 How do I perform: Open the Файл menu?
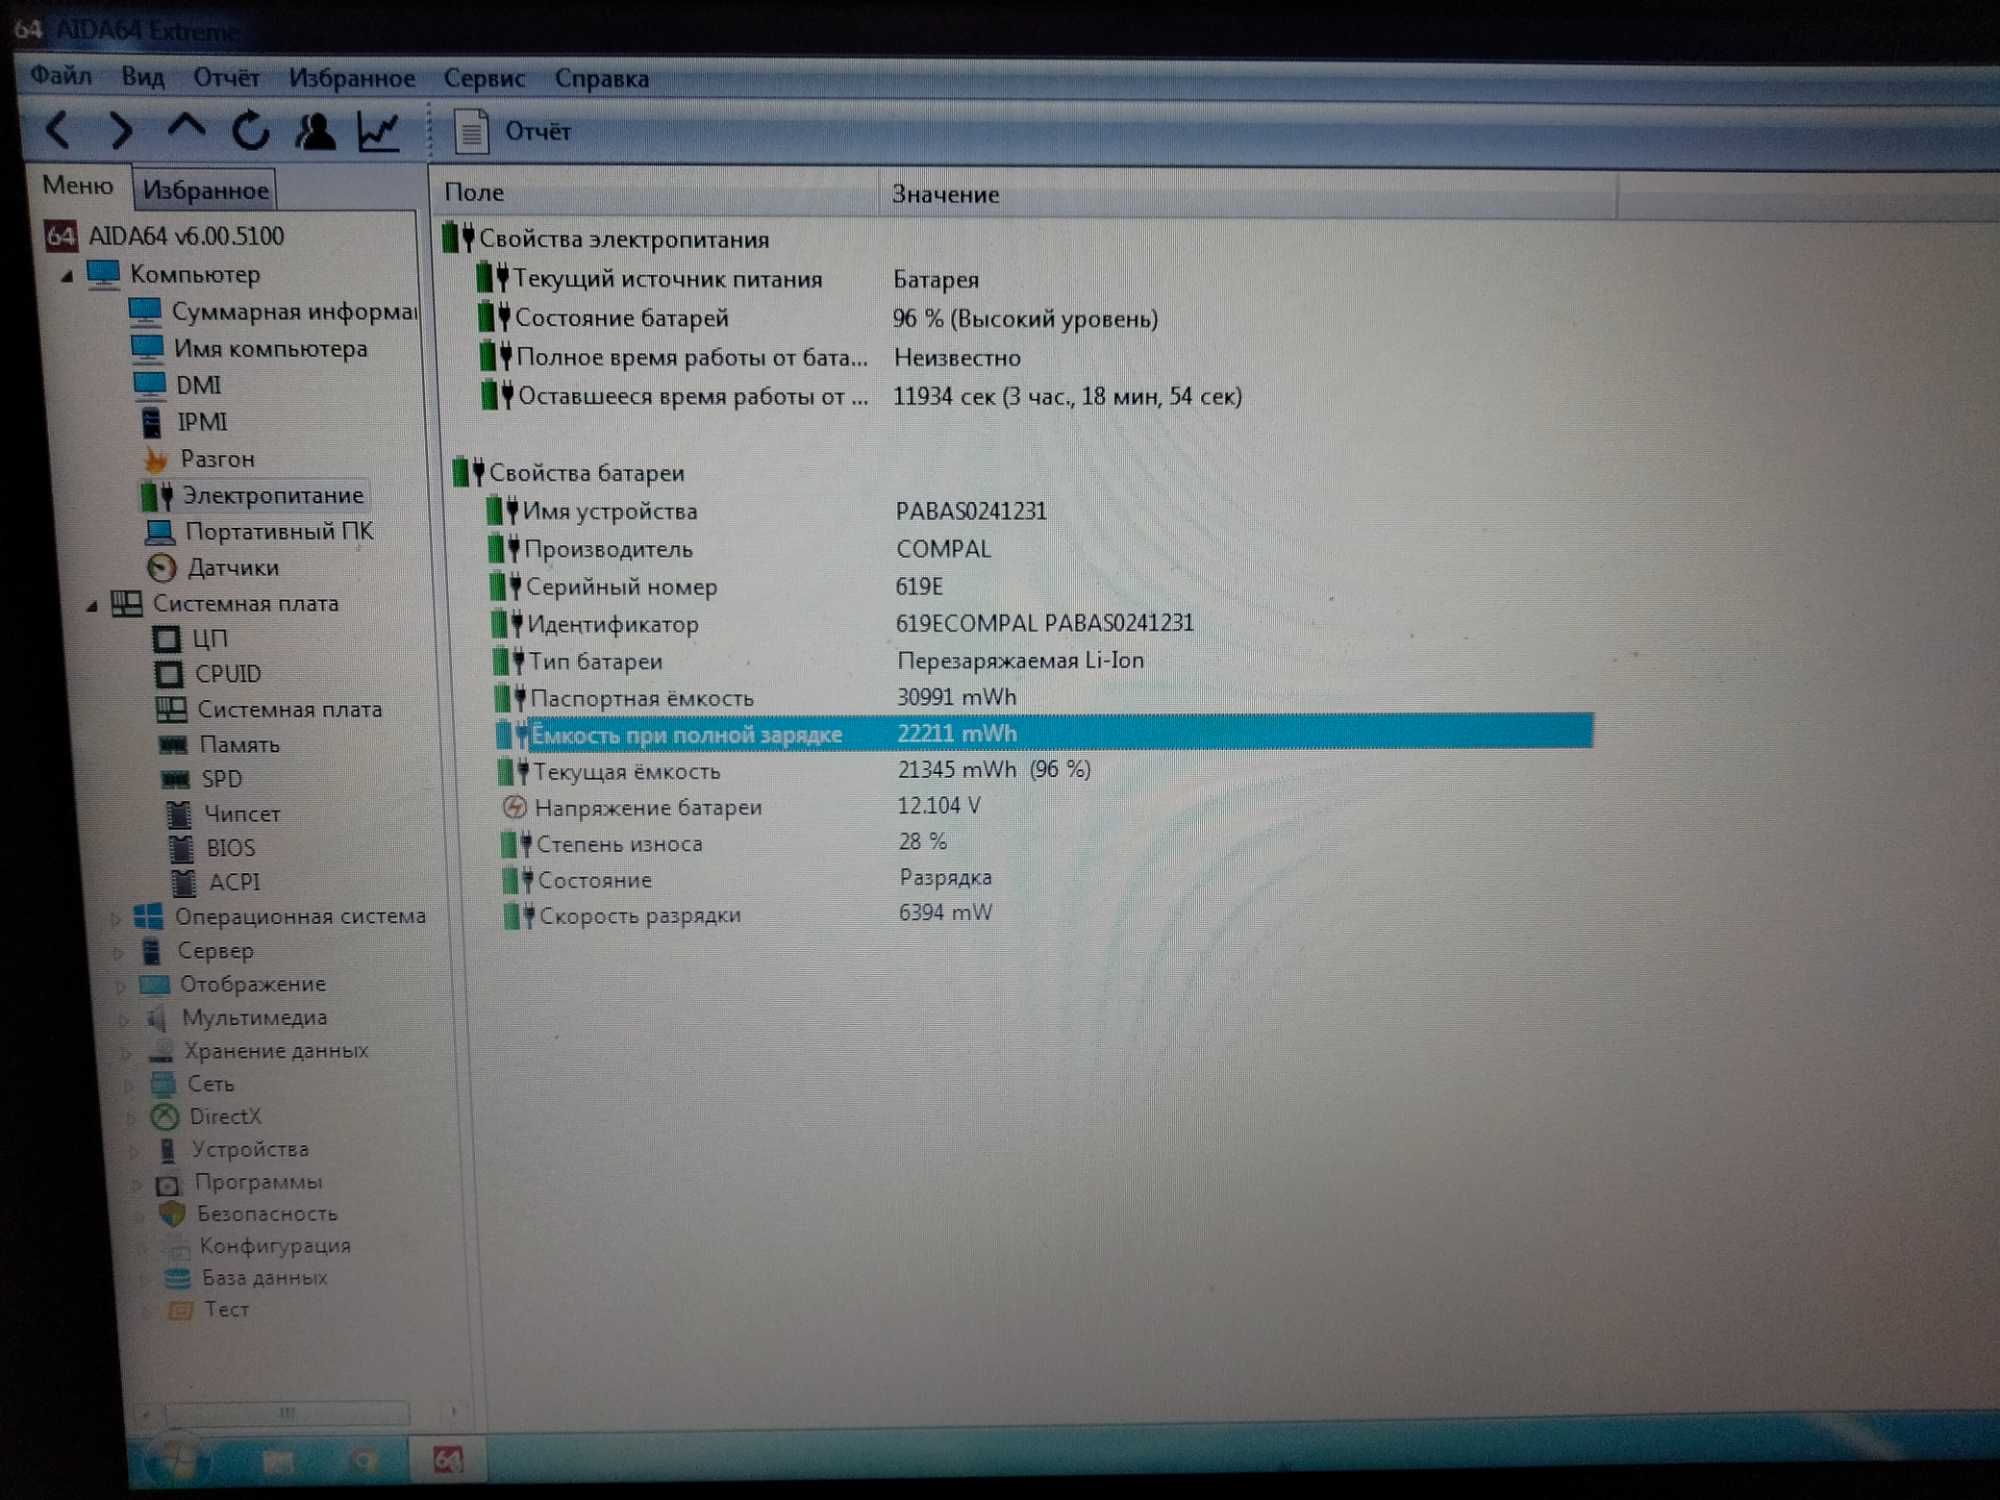[60, 75]
